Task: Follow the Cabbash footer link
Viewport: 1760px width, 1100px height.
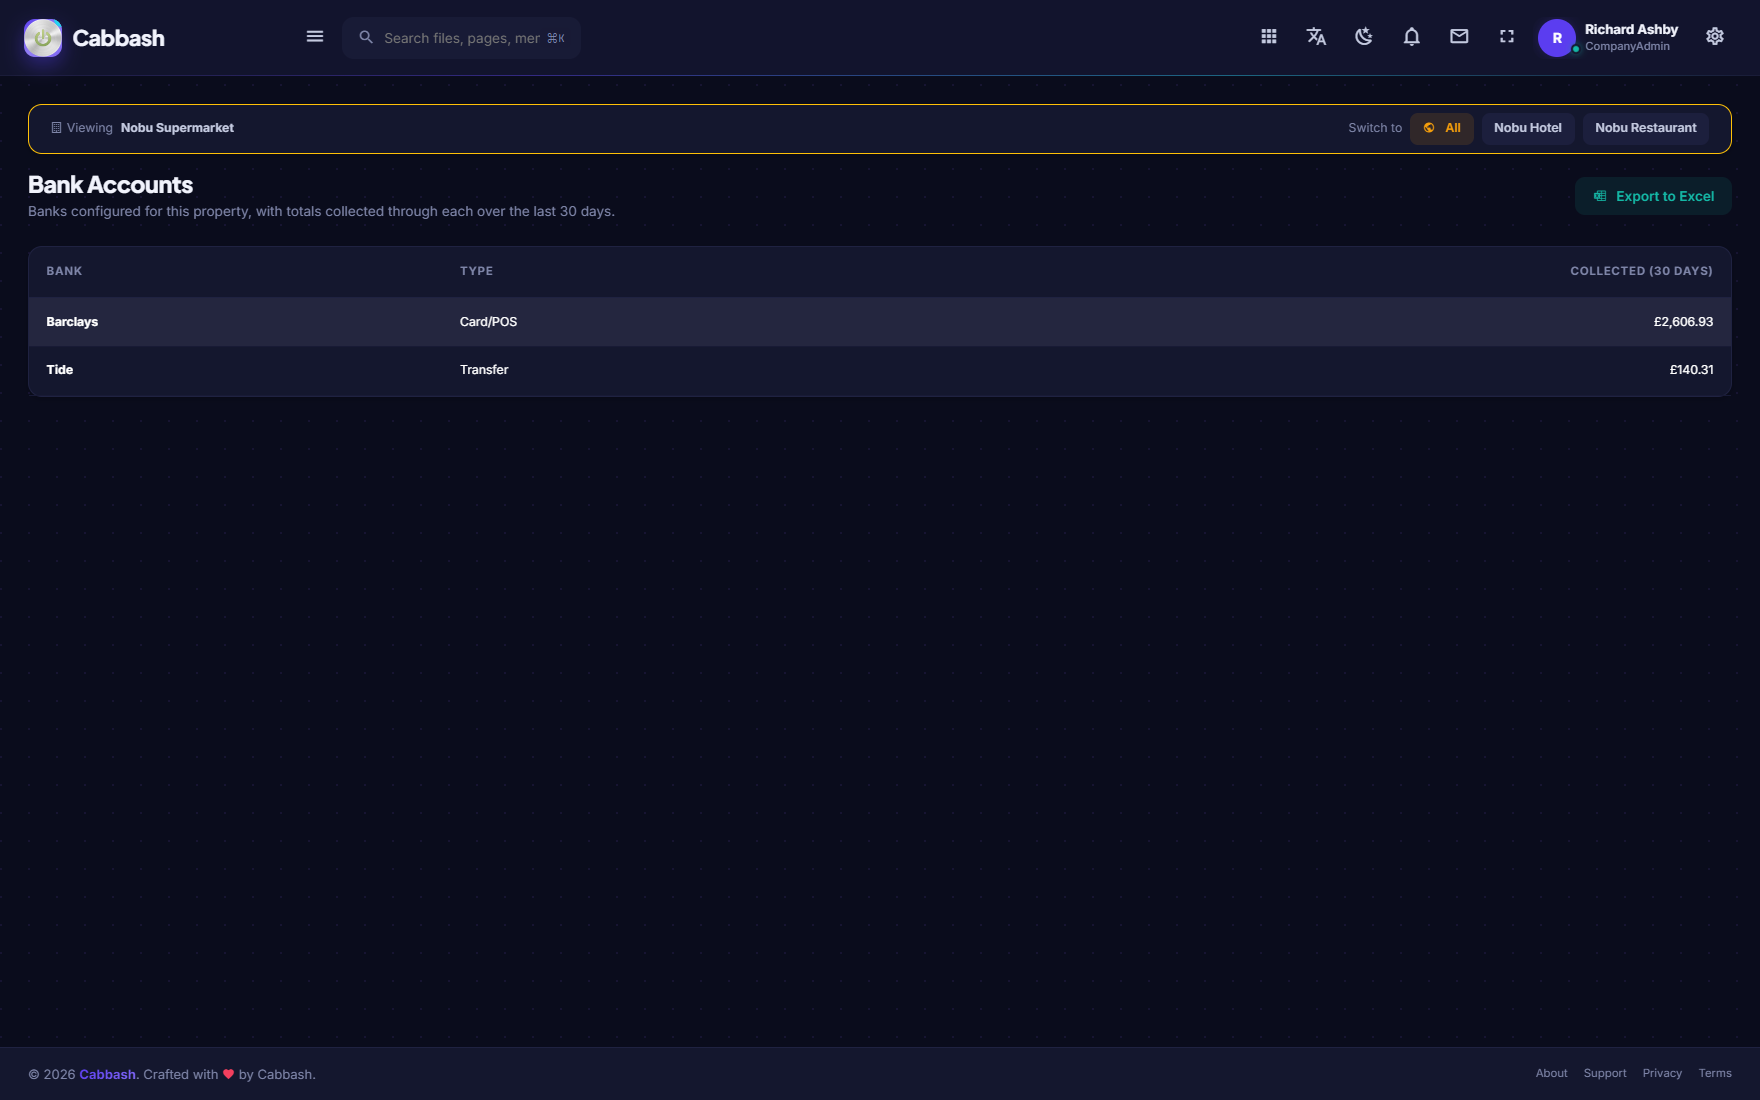Action: coord(107,1074)
